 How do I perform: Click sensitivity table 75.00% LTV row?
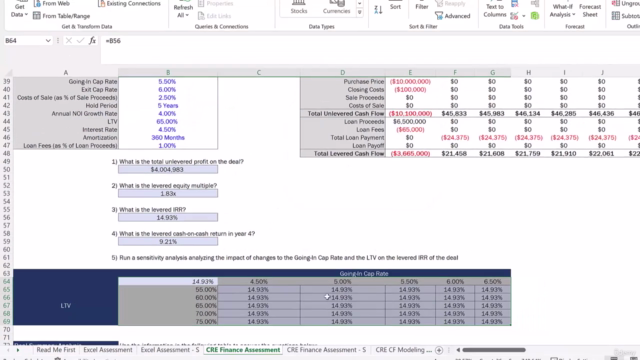point(168,322)
